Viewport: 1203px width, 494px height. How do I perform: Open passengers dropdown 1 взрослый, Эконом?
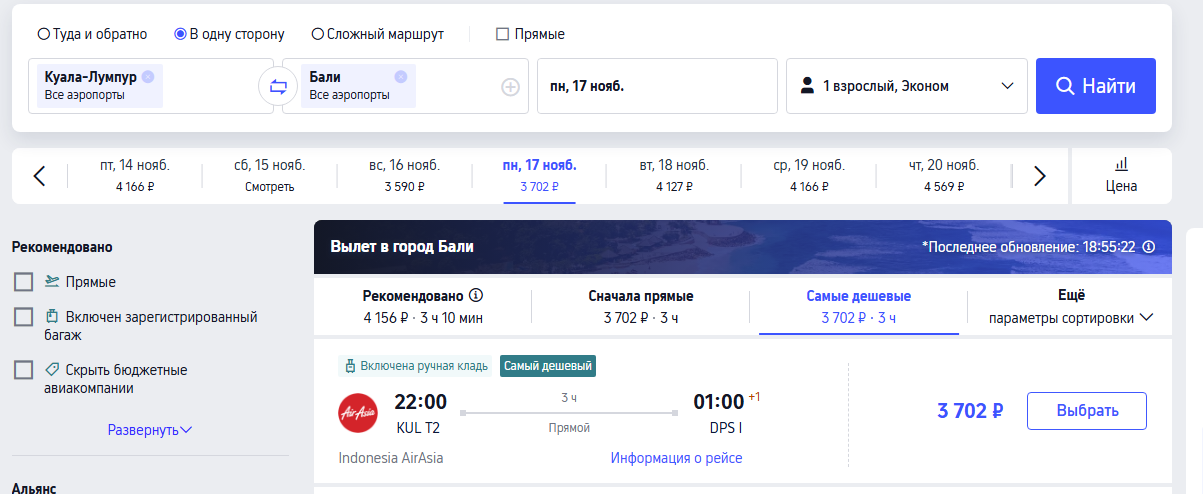(907, 86)
